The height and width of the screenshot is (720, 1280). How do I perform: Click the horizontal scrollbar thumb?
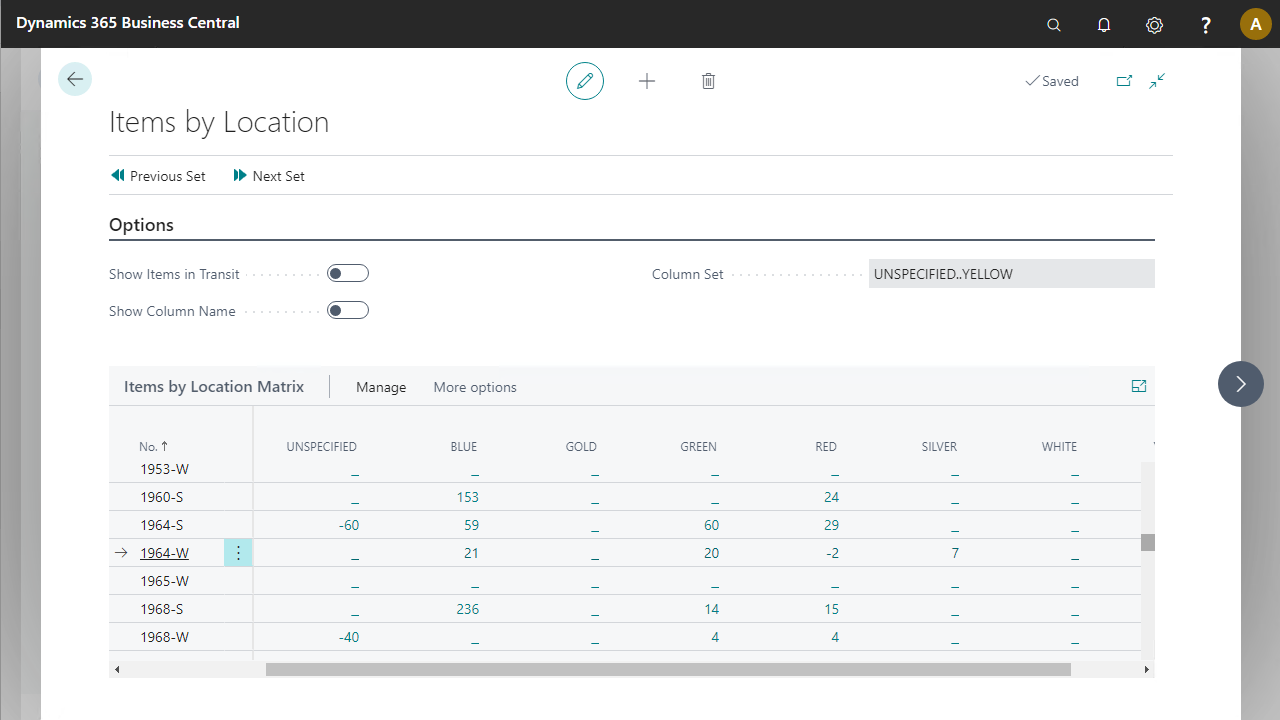(x=668, y=669)
